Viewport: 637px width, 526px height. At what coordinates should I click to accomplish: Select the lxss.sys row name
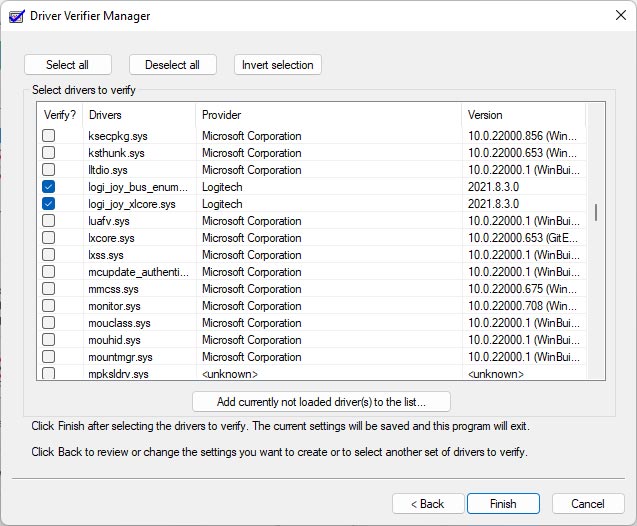(x=106, y=255)
